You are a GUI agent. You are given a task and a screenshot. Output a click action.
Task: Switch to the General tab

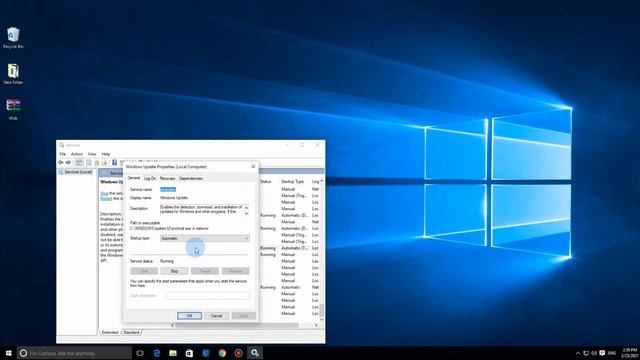click(133, 178)
